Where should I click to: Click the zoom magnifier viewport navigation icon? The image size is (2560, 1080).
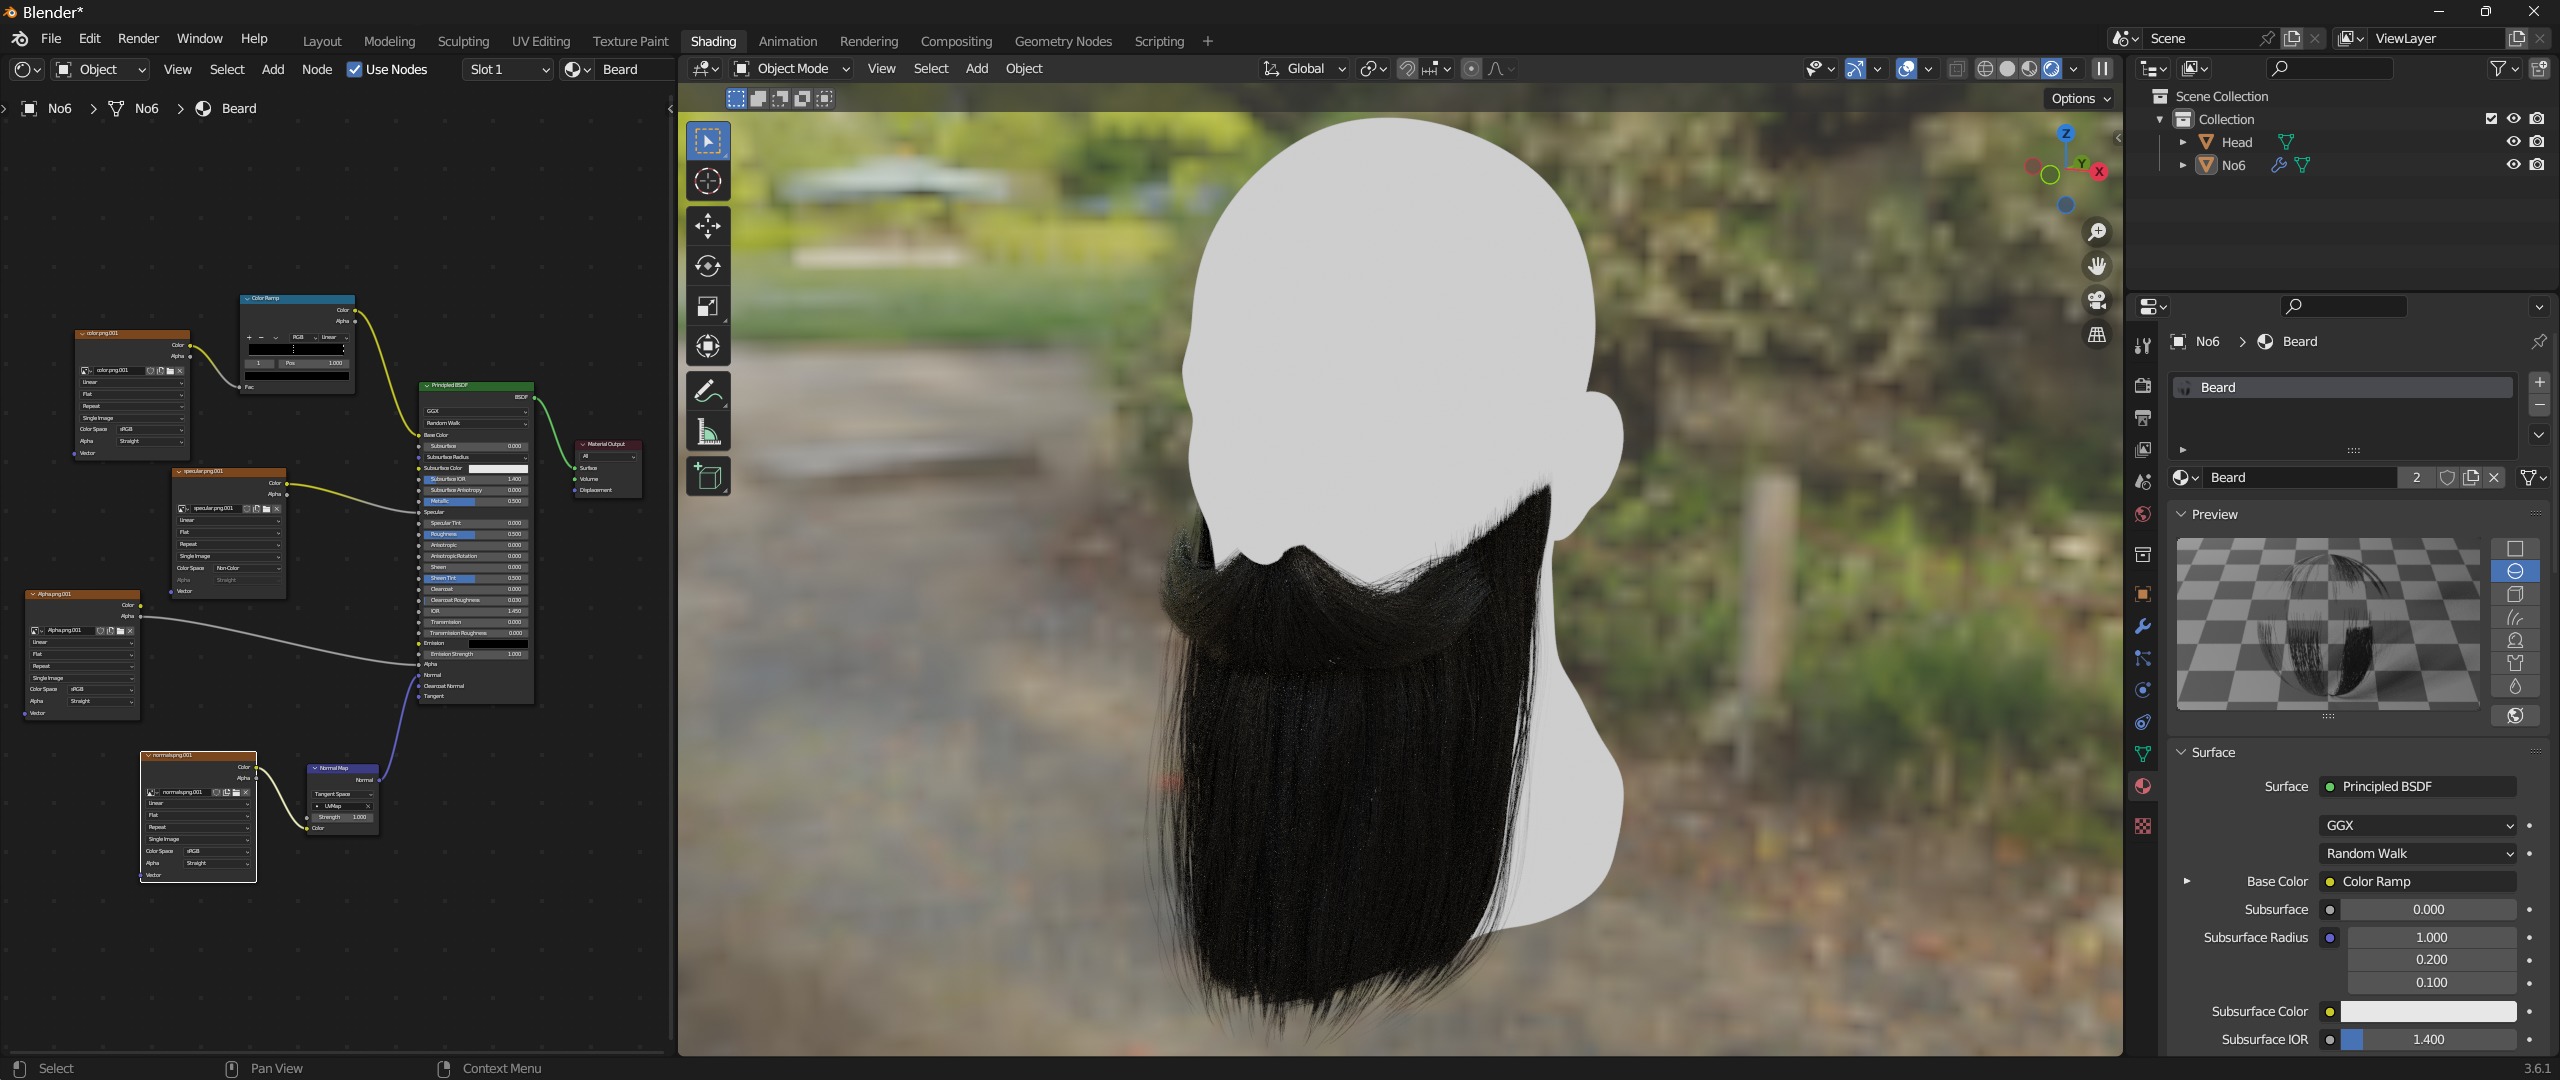[x=2097, y=232]
